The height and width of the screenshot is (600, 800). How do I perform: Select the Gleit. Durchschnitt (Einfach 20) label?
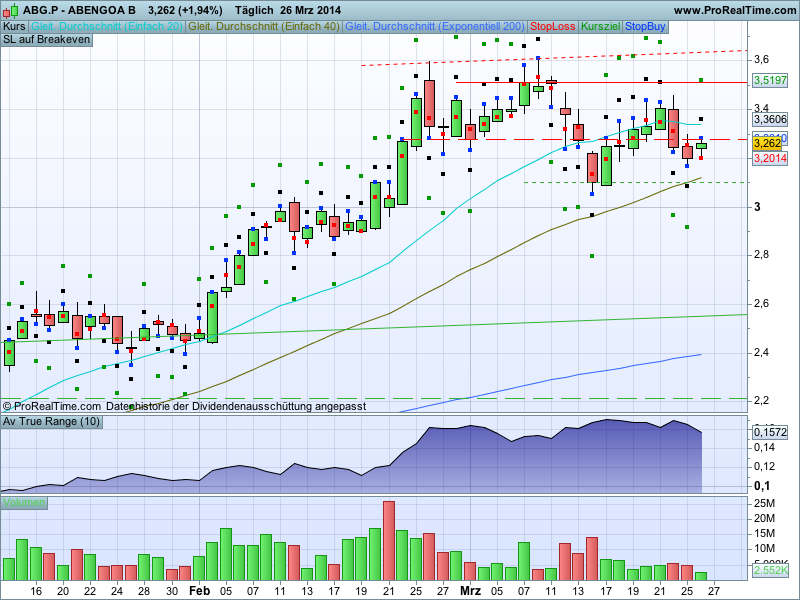pyautogui.click(x=107, y=27)
